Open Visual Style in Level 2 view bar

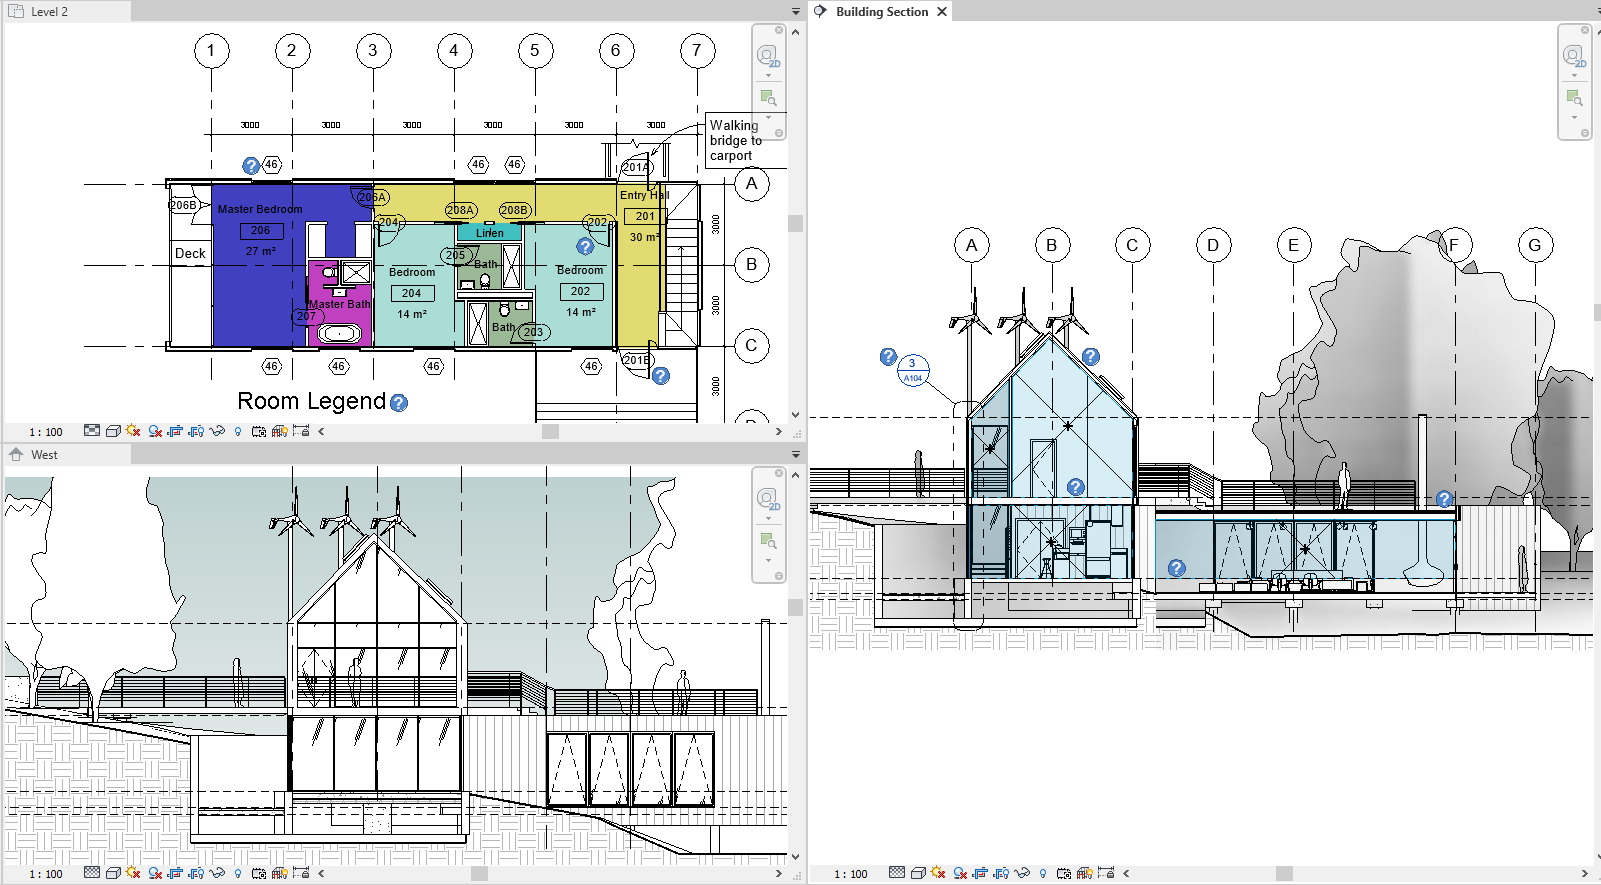(113, 431)
